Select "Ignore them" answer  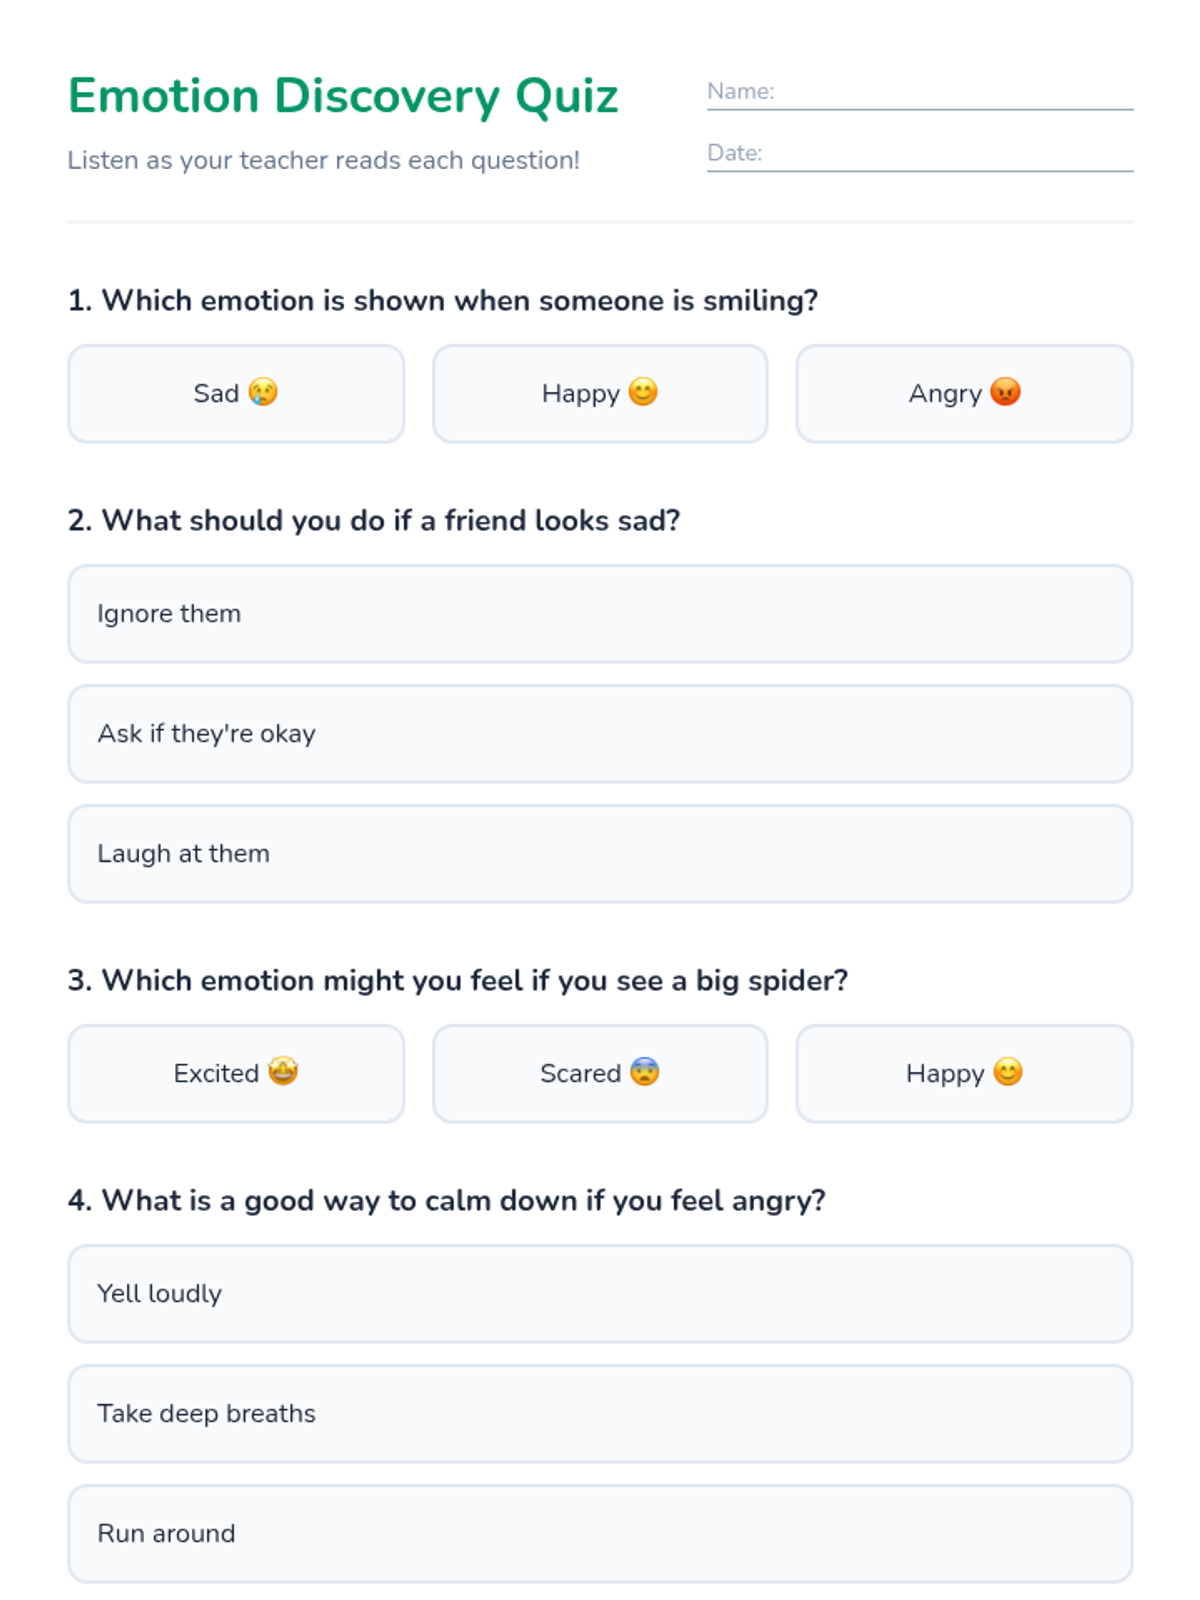[x=600, y=614]
